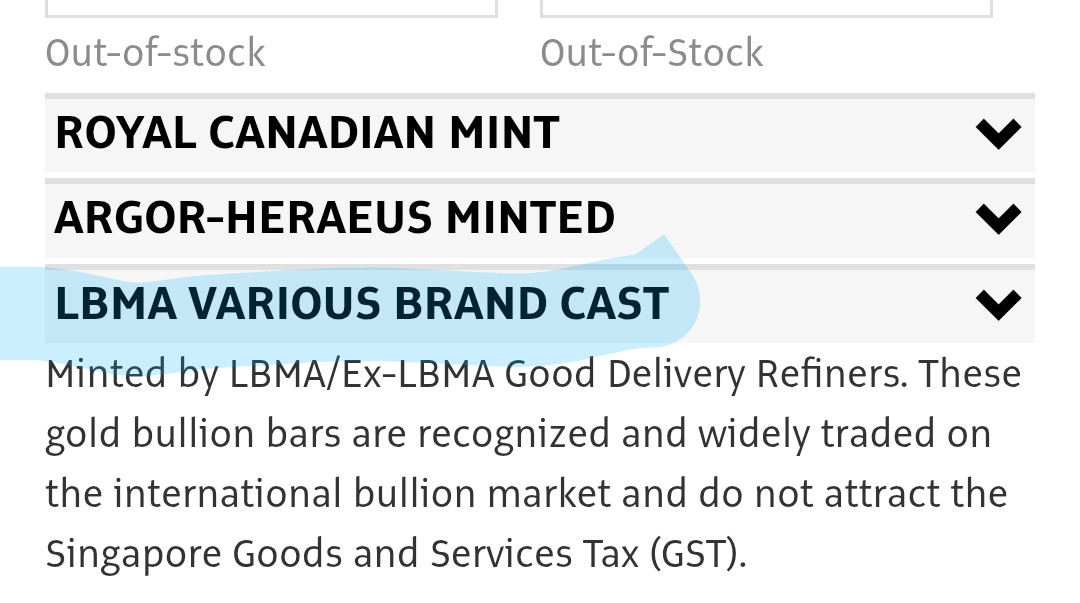
Task: Toggle the ARGOR-HERAEUS MINTED section title
Action: pos(335,218)
